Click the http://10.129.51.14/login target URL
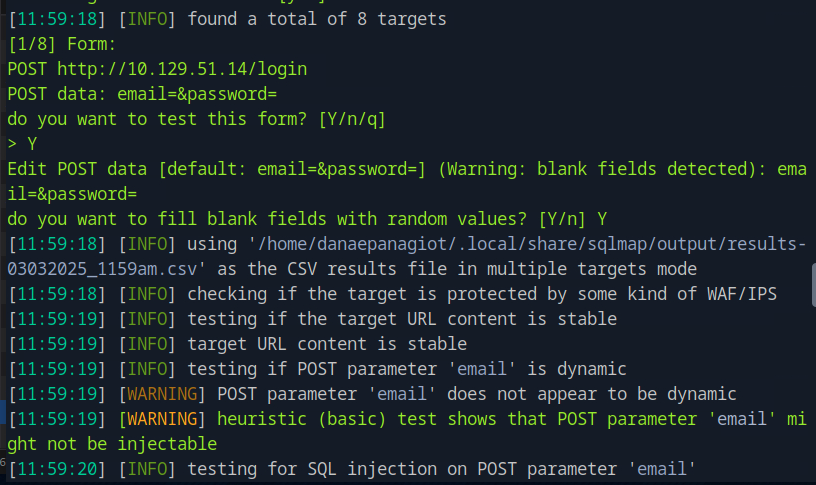The height and width of the screenshot is (485, 816). [181, 69]
